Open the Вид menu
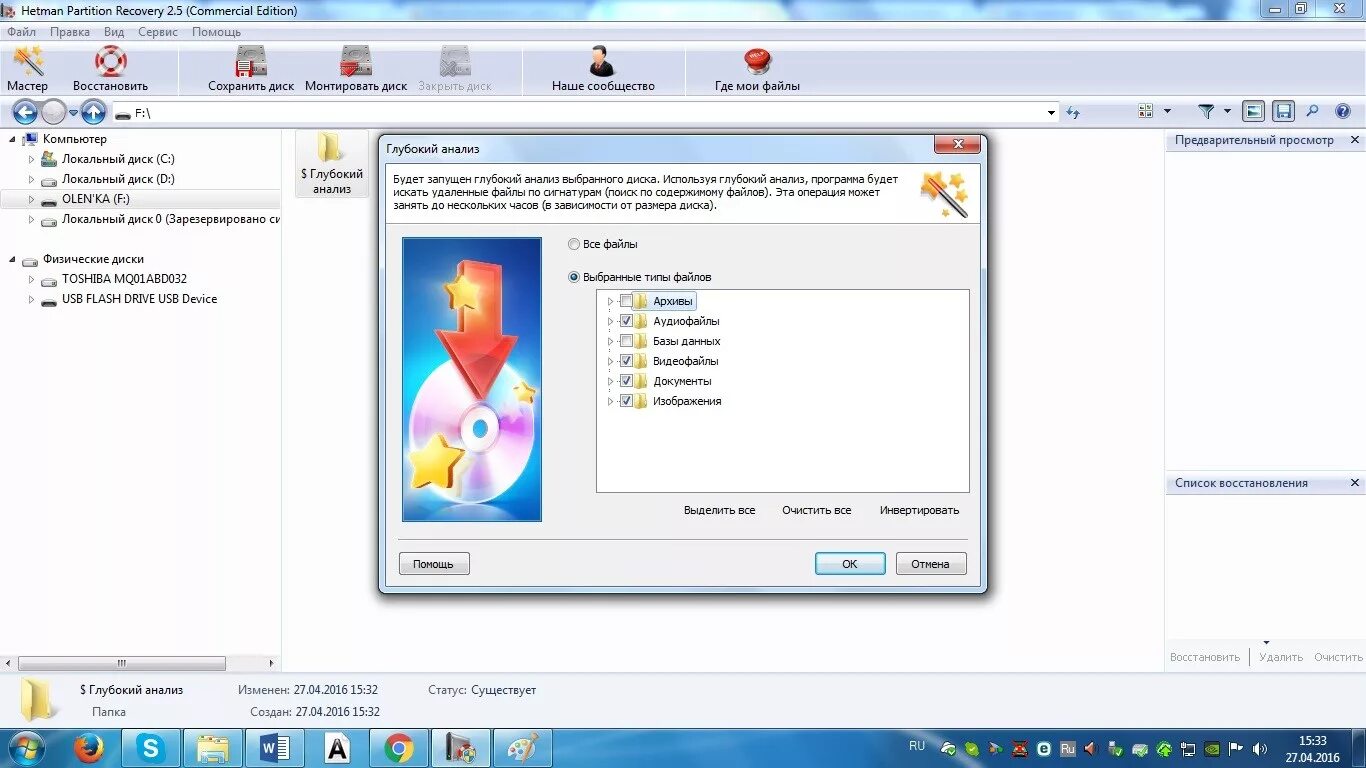Image resolution: width=1366 pixels, height=768 pixels. coord(114,32)
